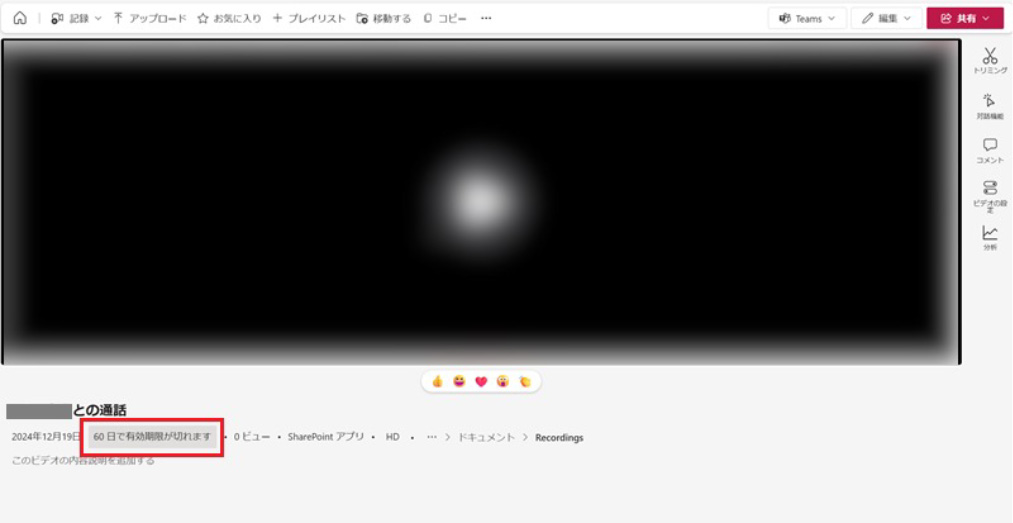View the 分析 analytics panel
This screenshot has height=523, width=1013.
pyautogui.click(x=990, y=238)
